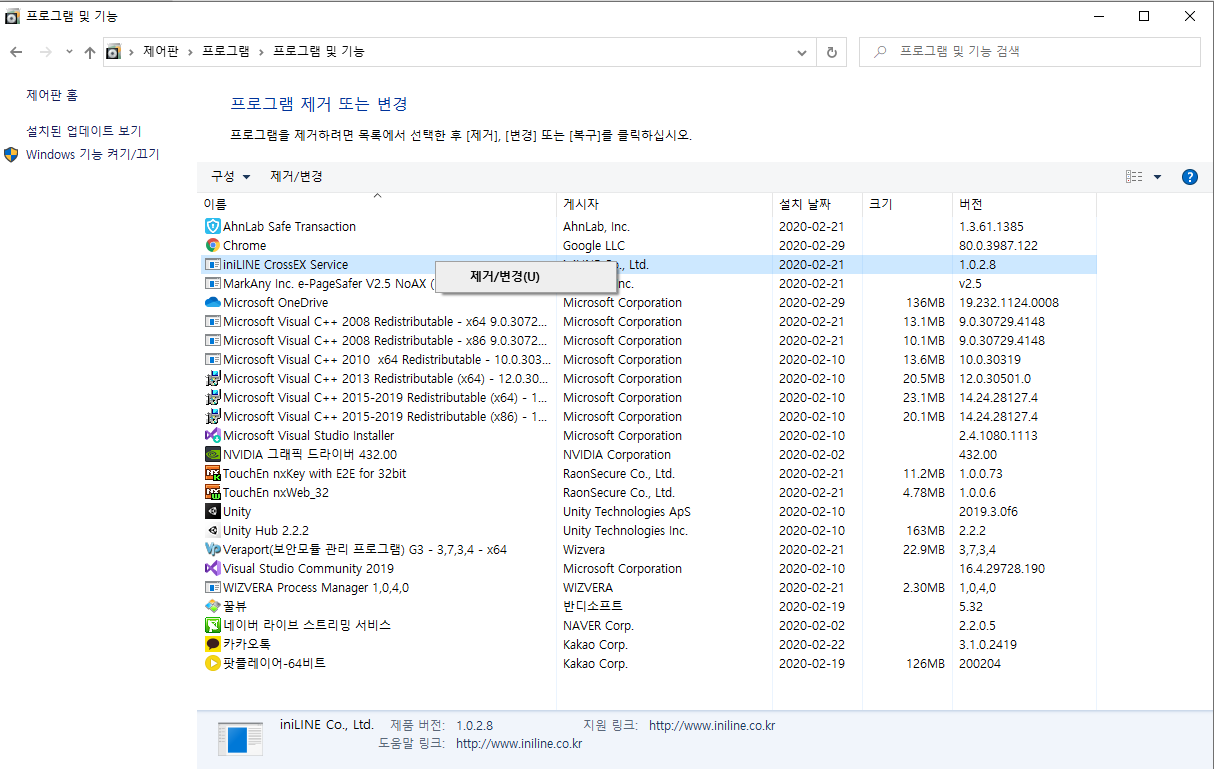Select the Visual C++ 2008 x64 row
Viewport: 1214px width, 769px height.
[x=647, y=322]
